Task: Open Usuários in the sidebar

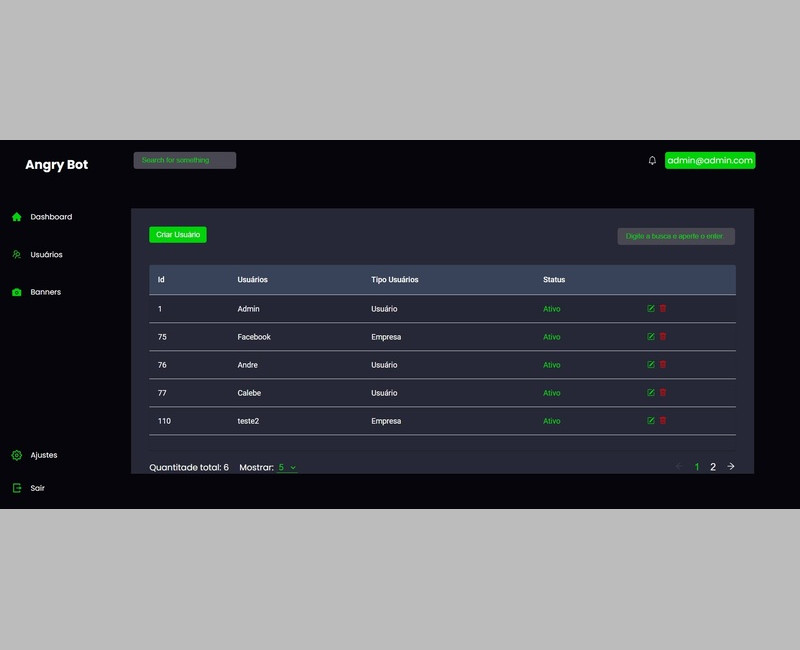Action: pos(46,255)
